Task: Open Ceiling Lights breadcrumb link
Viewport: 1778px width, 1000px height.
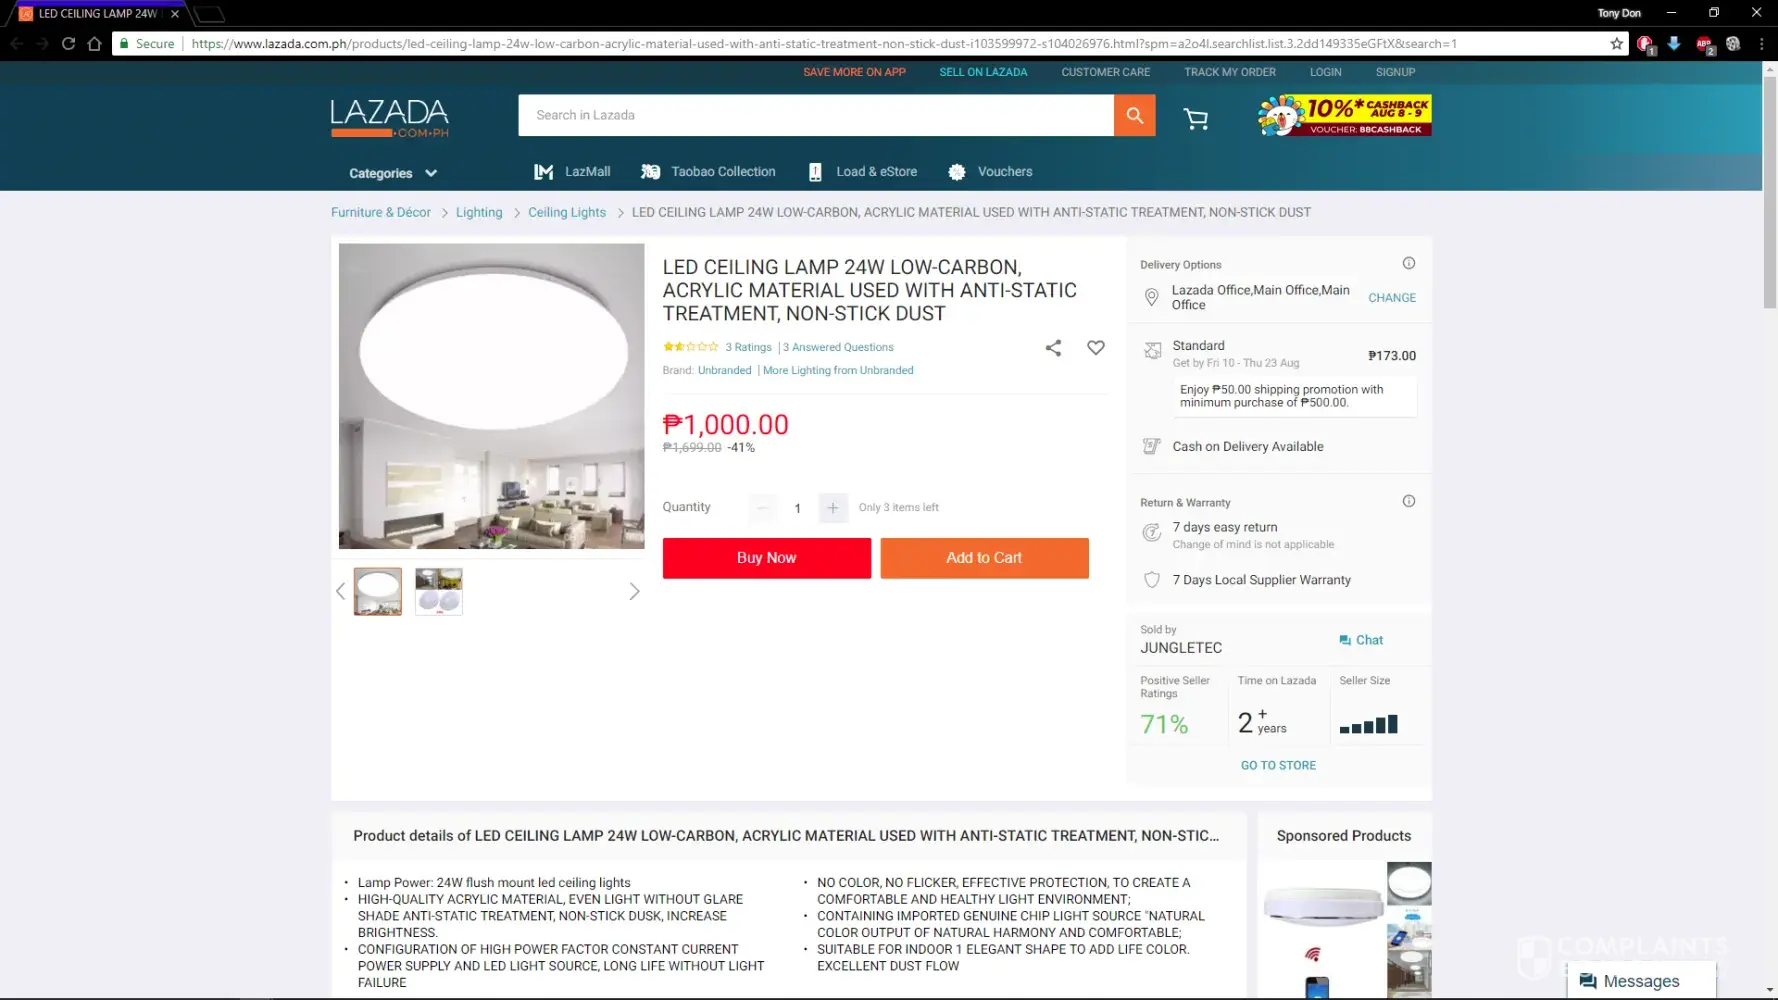Action: [567, 212]
